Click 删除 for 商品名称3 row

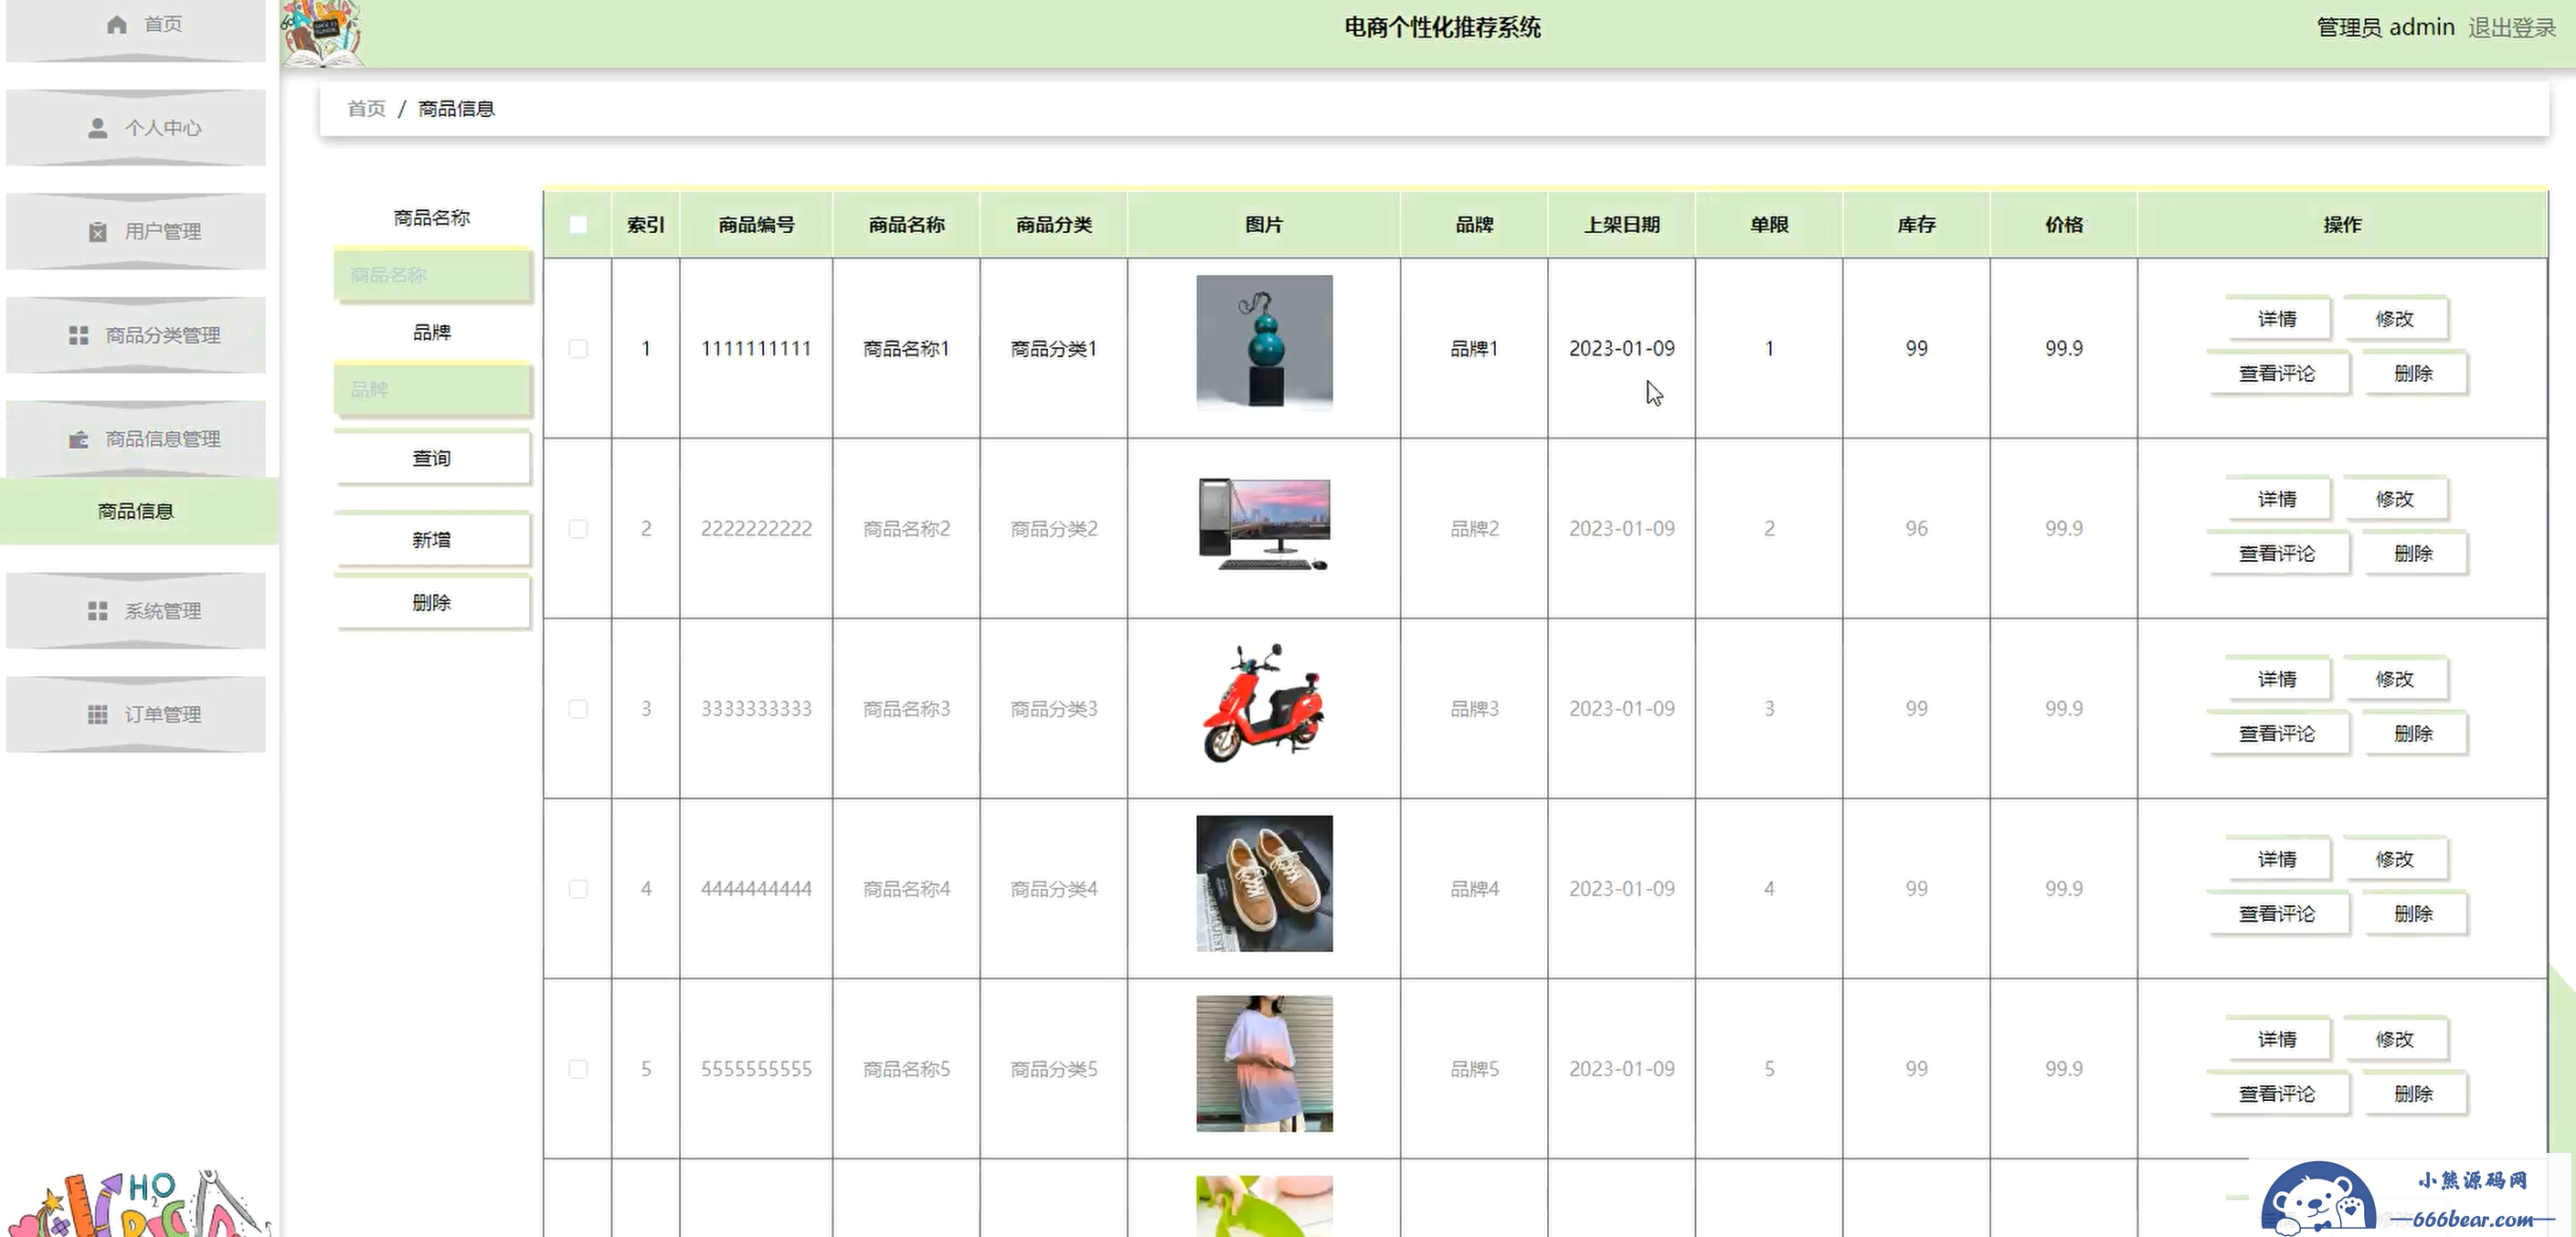tap(2413, 734)
